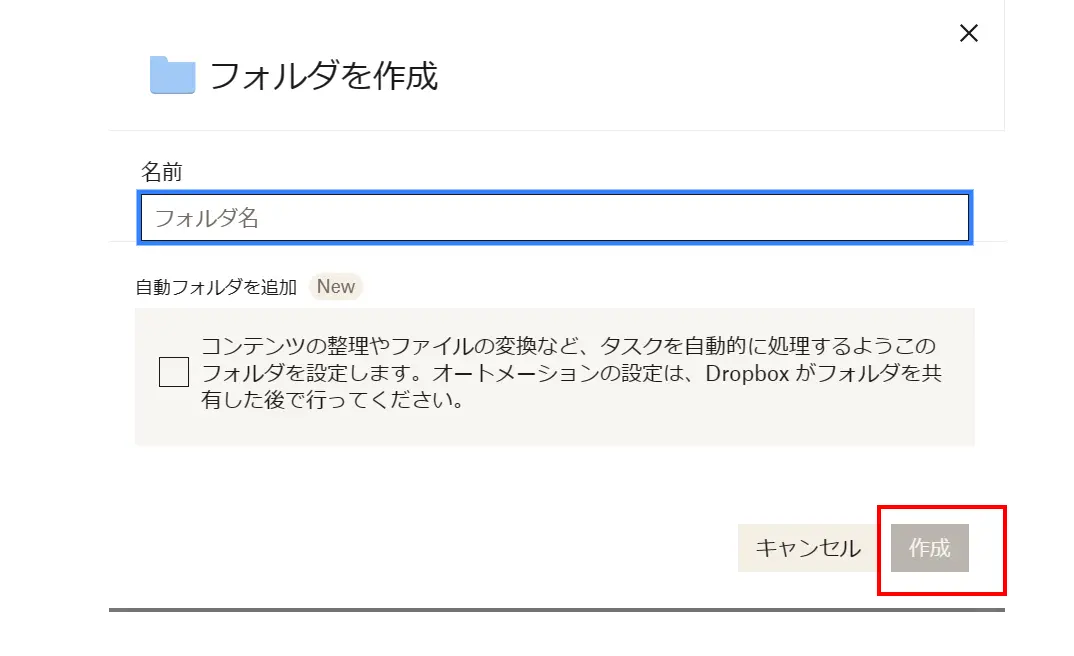Click inside the フォルダ名 name field
The width and height of the screenshot is (1074, 656).
click(x=554, y=217)
